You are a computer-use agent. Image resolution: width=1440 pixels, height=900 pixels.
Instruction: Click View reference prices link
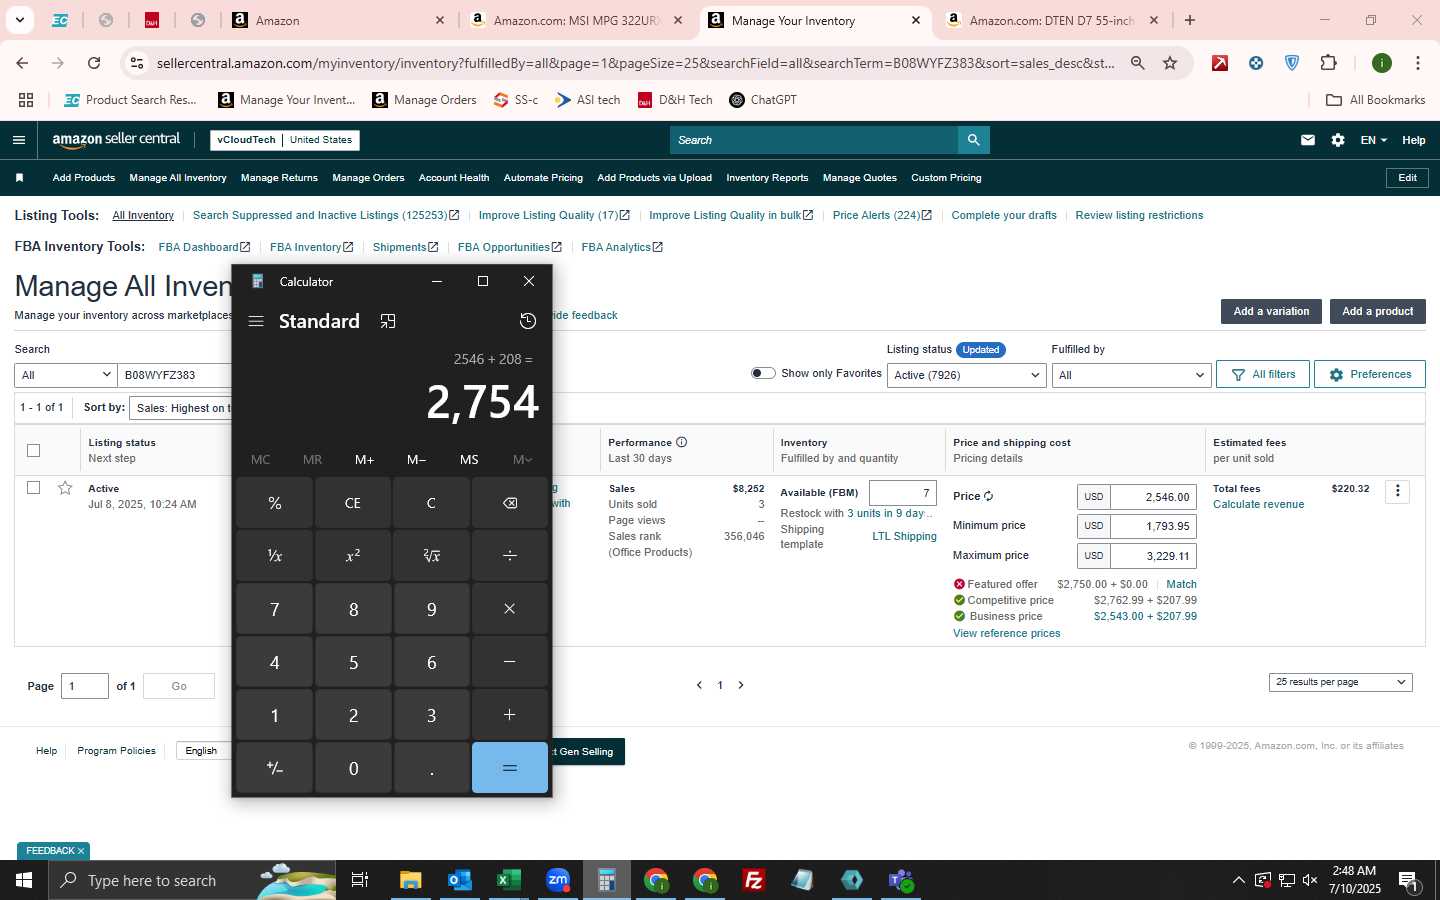coord(1006,633)
